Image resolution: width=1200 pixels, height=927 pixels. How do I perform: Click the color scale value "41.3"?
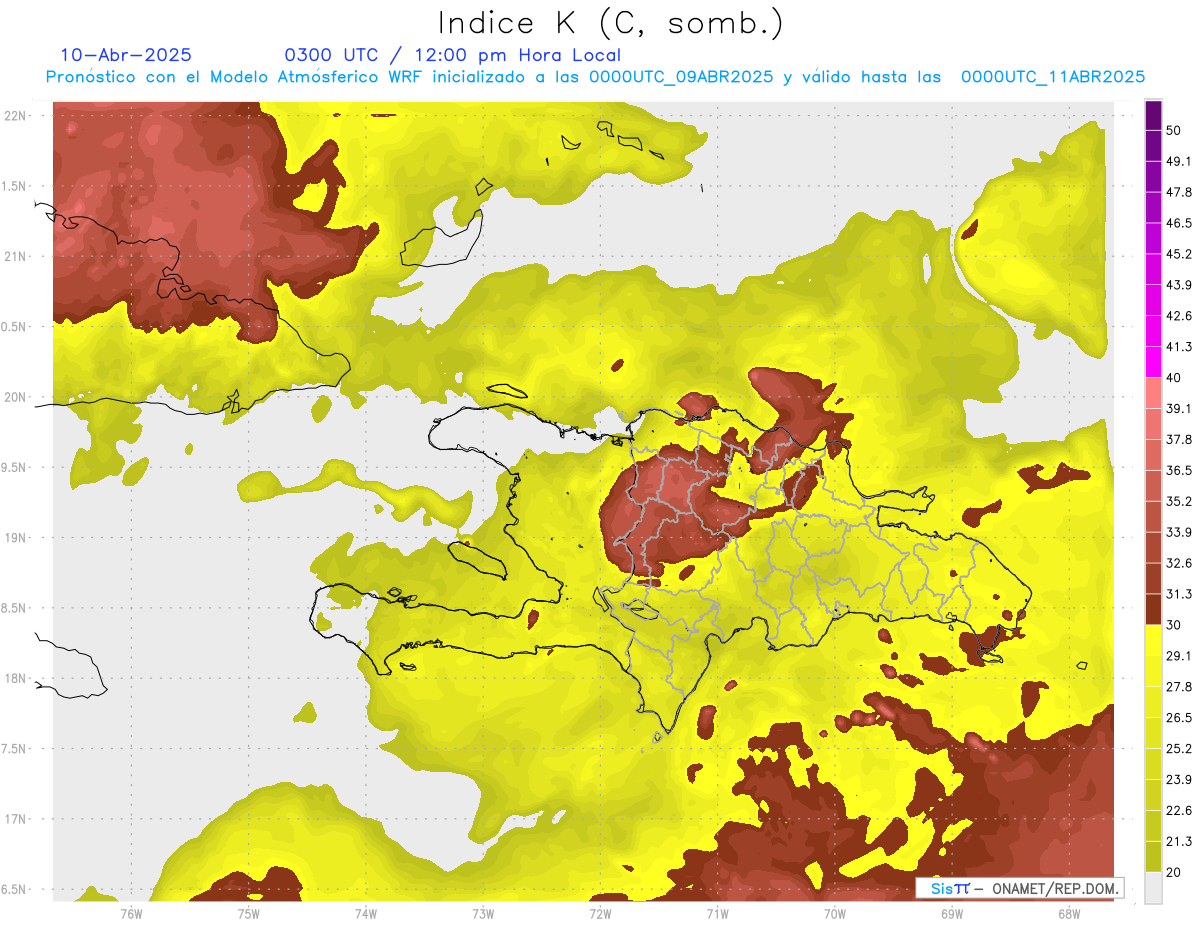[1179, 348]
